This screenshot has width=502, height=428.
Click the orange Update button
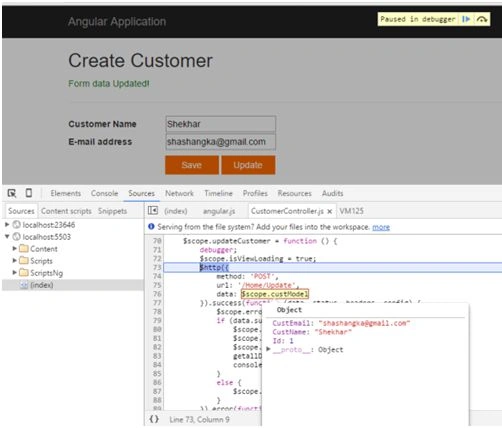point(248,165)
